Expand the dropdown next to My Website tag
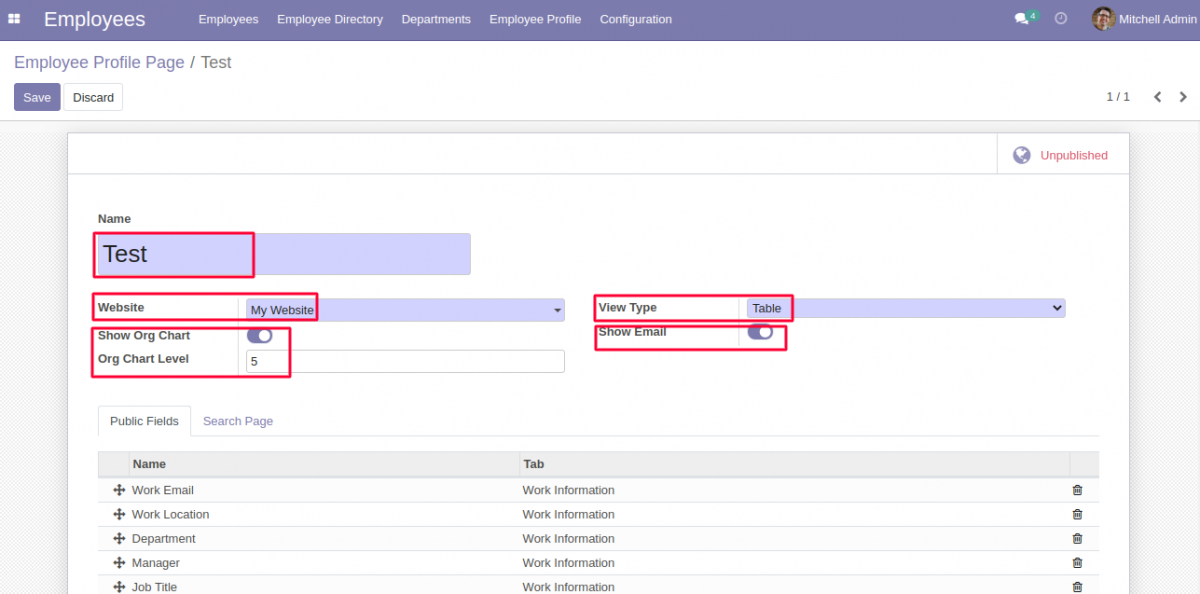The height and width of the screenshot is (594, 1200). pyautogui.click(x=558, y=310)
